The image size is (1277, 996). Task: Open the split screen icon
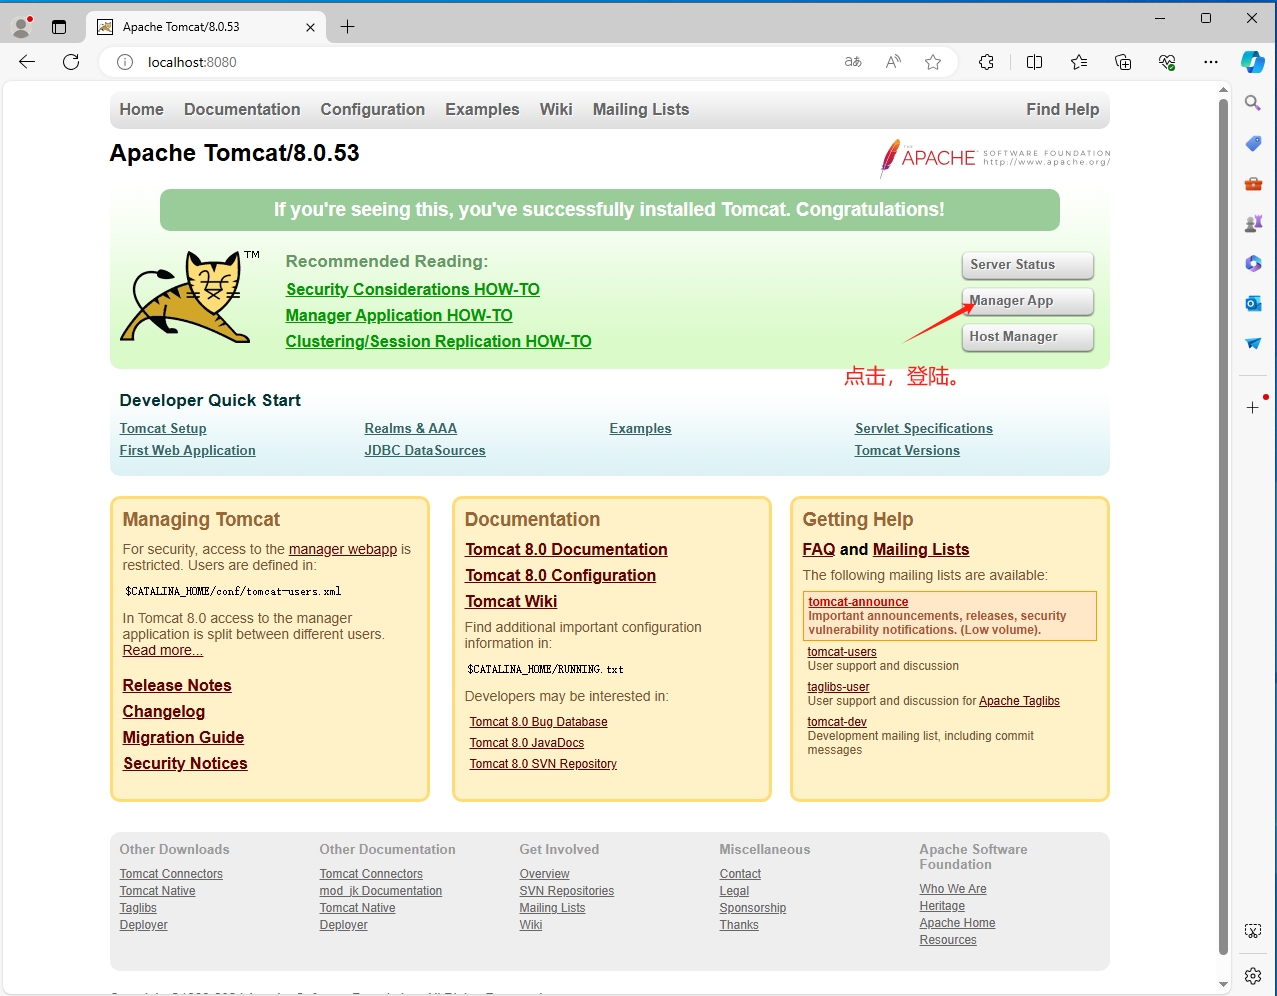pos(1035,62)
